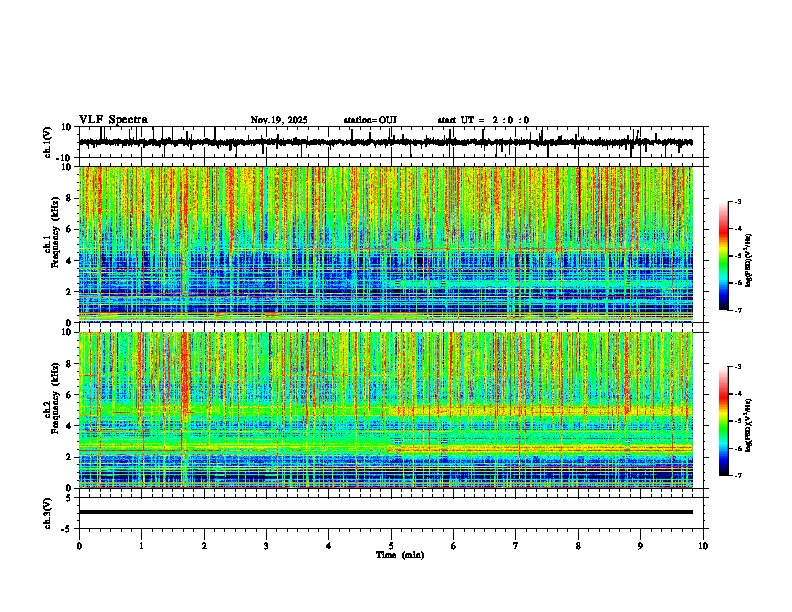Click the ch.1(V) waveform axis label
This screenshot has width=792, height=612.
[x=48, y=142]
